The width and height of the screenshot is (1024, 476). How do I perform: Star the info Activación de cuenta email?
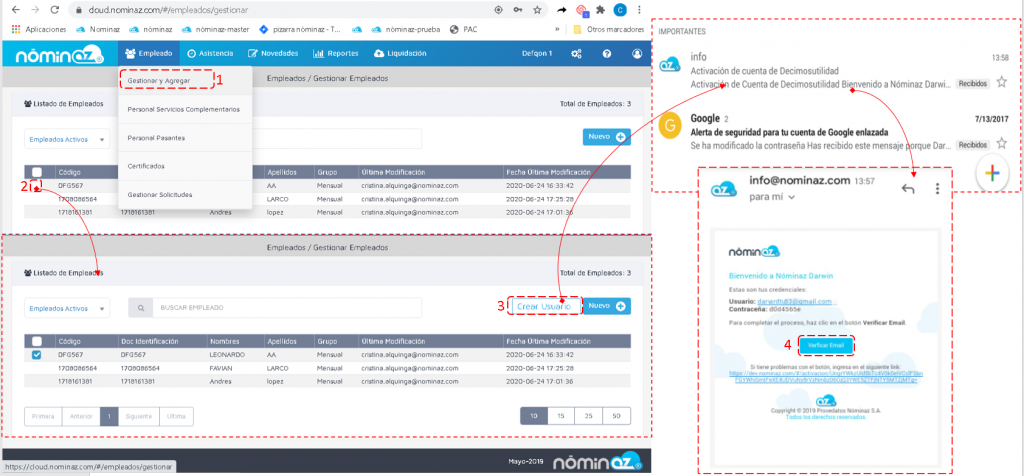pos(1001,83)
